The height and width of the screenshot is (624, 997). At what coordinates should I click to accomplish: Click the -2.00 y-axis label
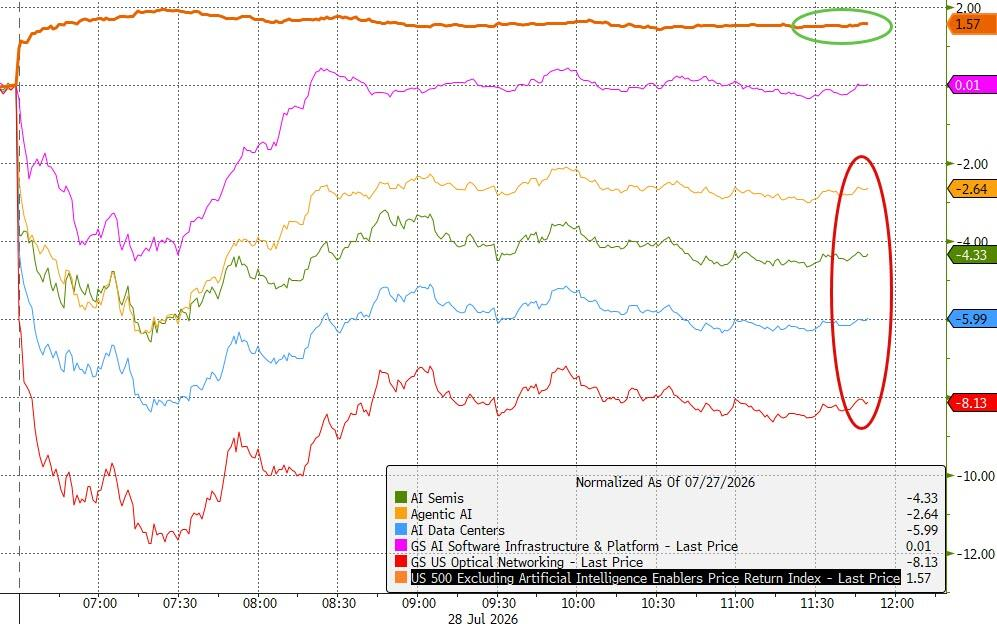pyautogui.click(x=972, y=163)
